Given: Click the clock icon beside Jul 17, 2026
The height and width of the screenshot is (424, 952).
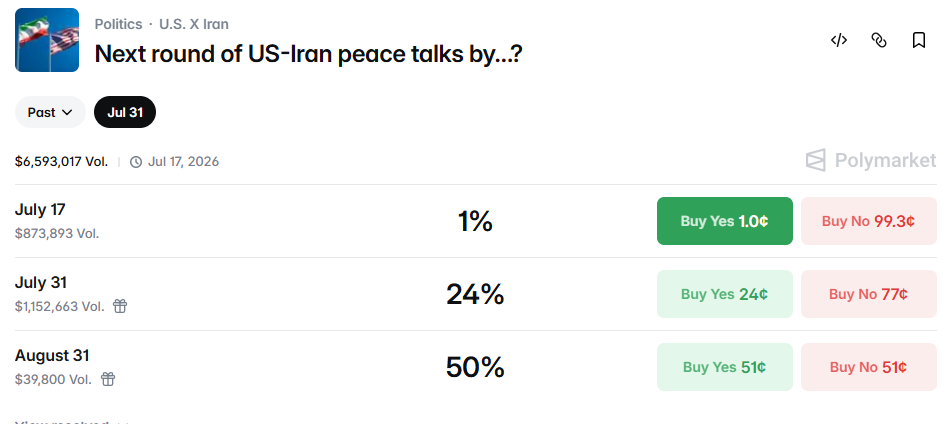Looking at the screenshot, I should [x=136, y=162].
